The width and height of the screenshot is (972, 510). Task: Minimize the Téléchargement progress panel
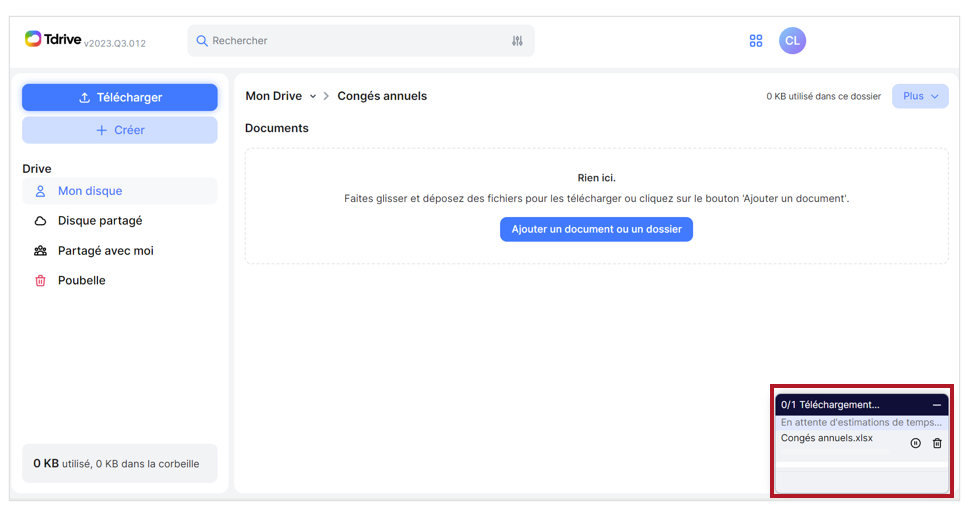click(937, 405)
